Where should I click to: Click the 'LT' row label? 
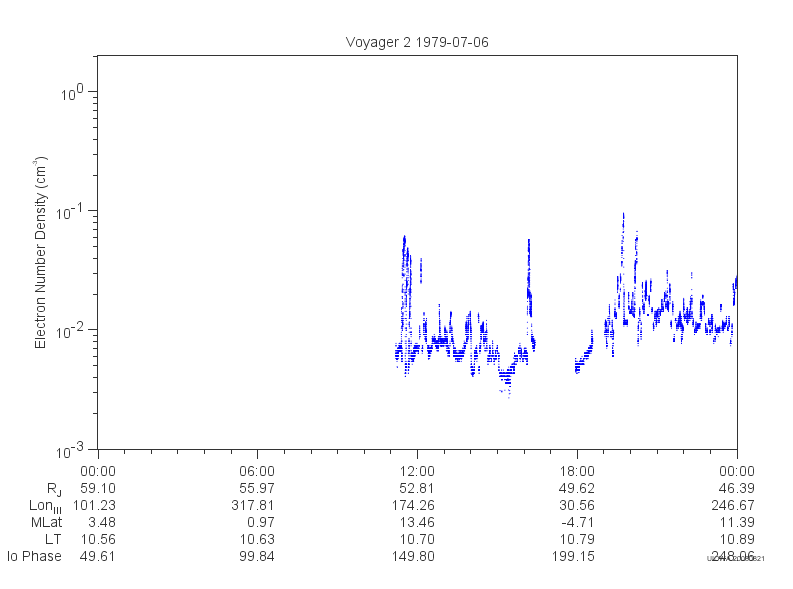53,539
